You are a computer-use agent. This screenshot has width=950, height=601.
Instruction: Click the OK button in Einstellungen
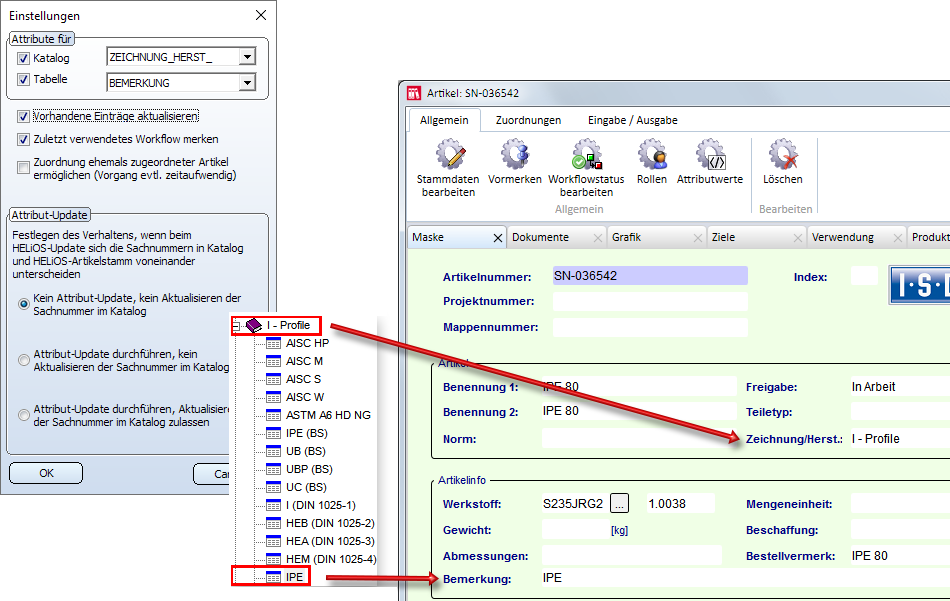tap(46, 473)
